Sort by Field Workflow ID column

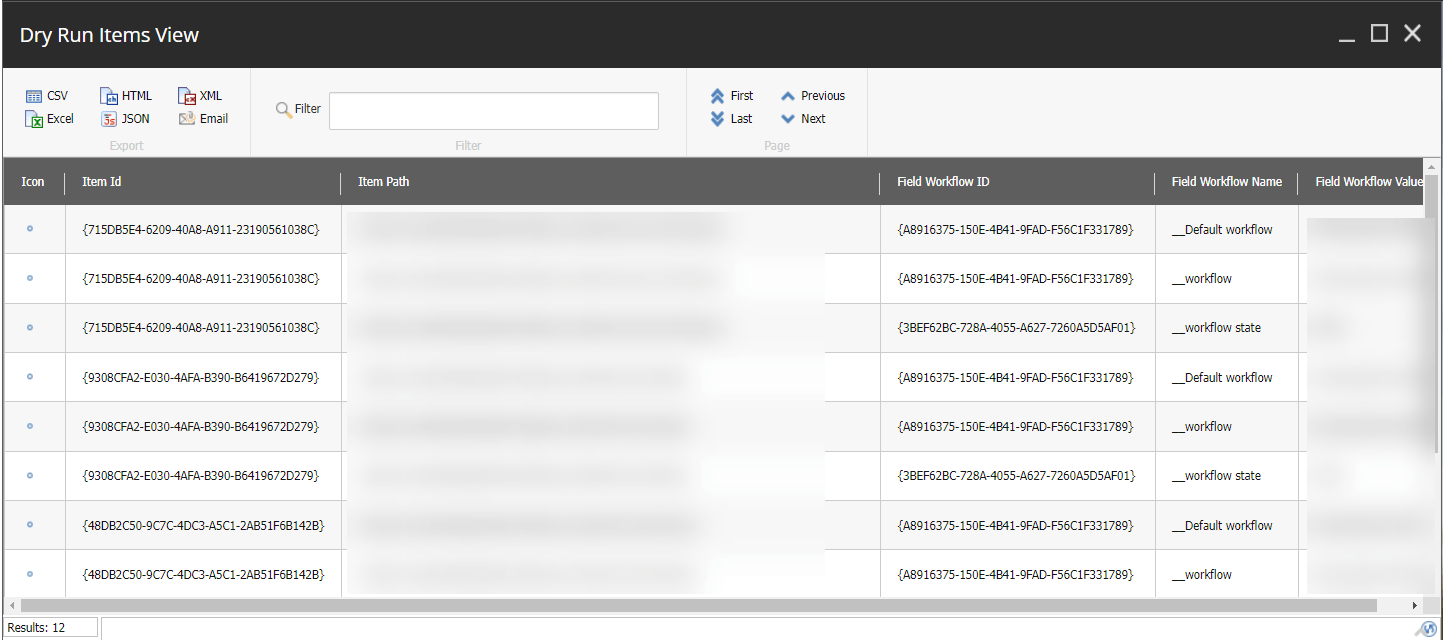pyautogui.click(x=943, y=182)
